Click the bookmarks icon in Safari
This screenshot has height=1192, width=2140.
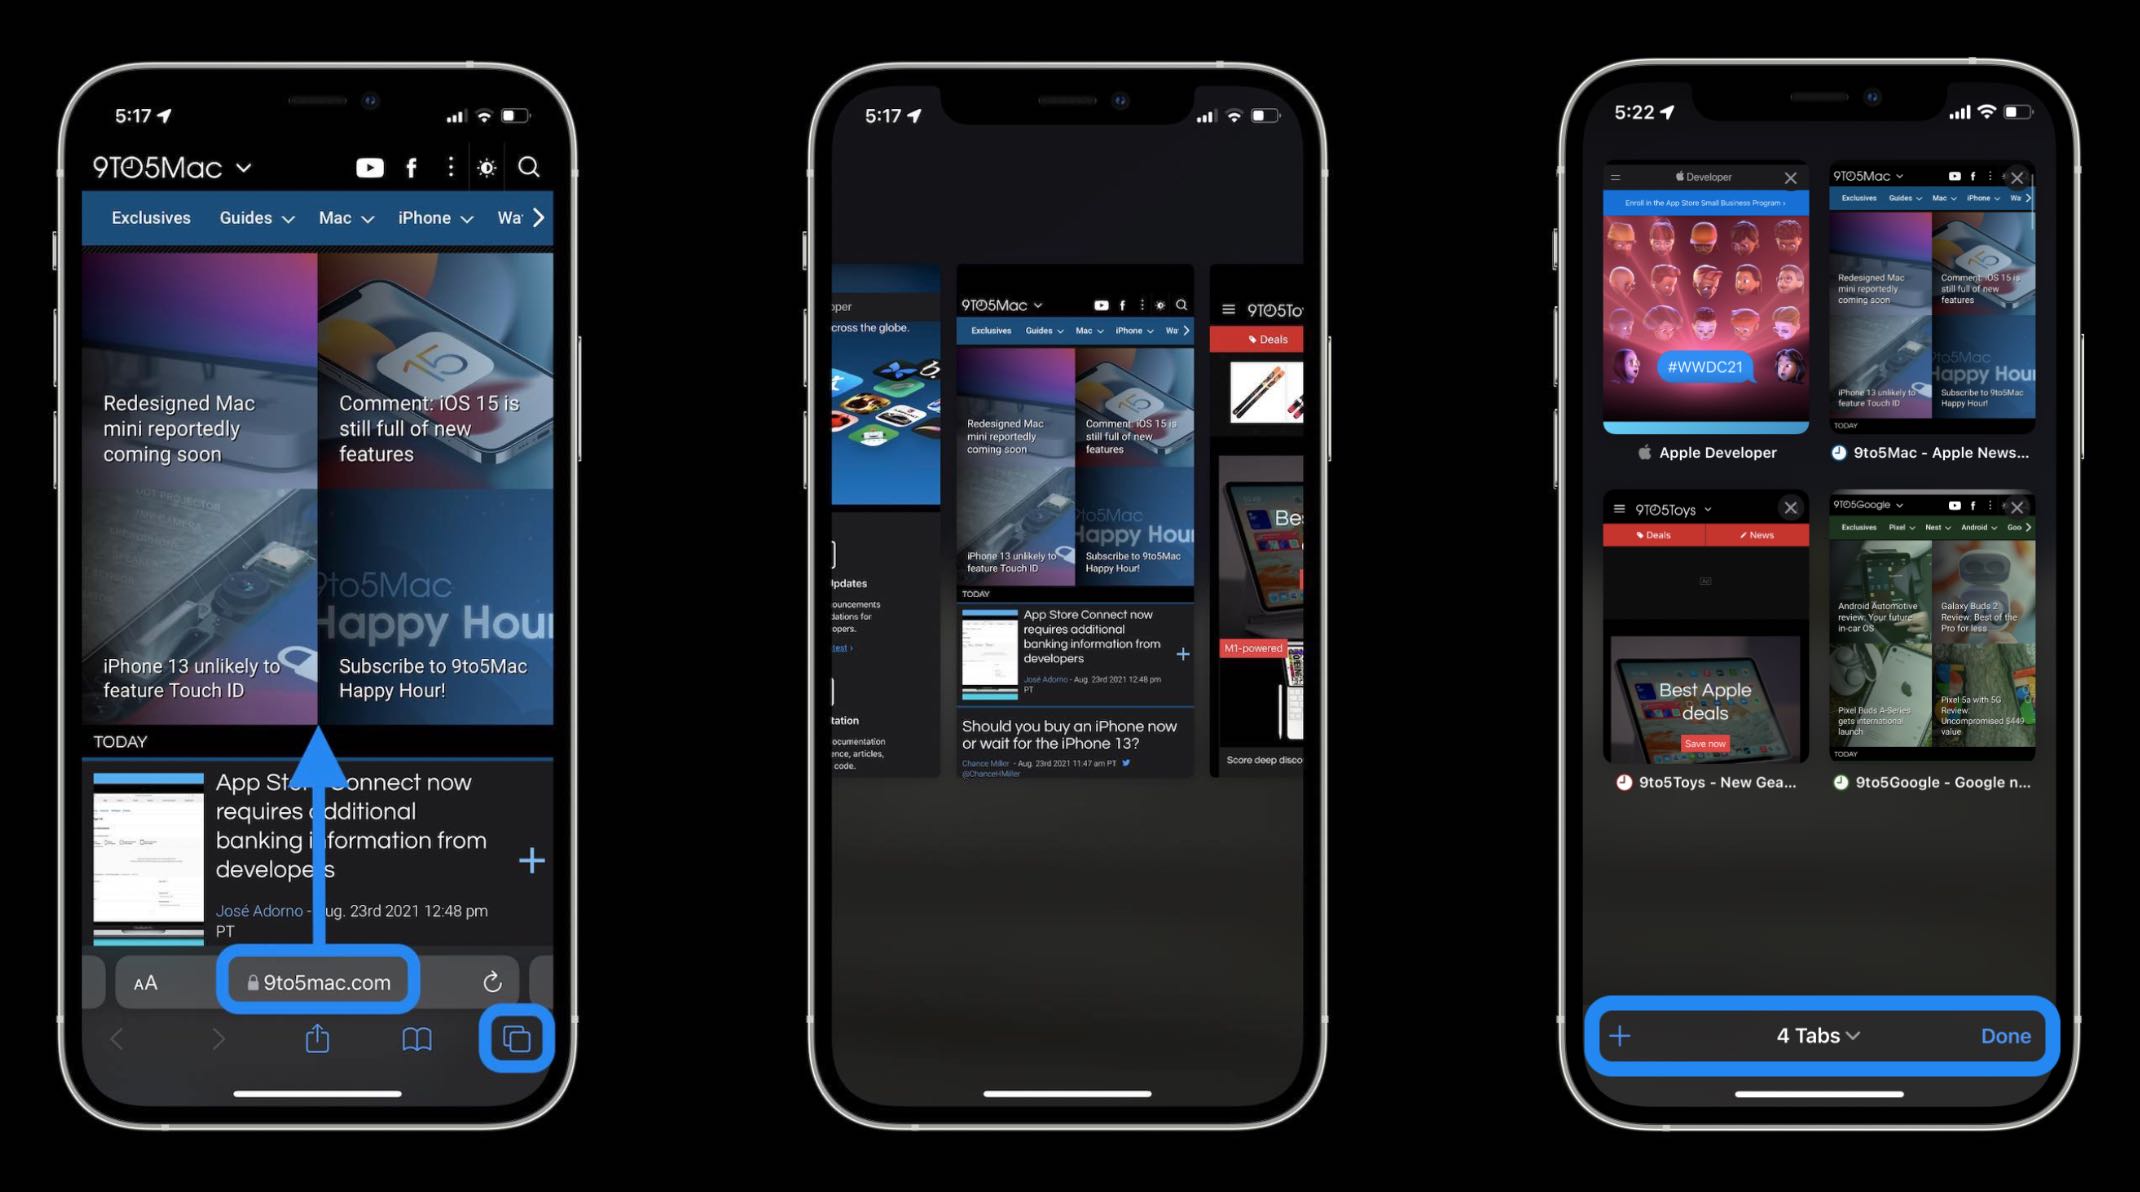click(x=417, y=1039)
